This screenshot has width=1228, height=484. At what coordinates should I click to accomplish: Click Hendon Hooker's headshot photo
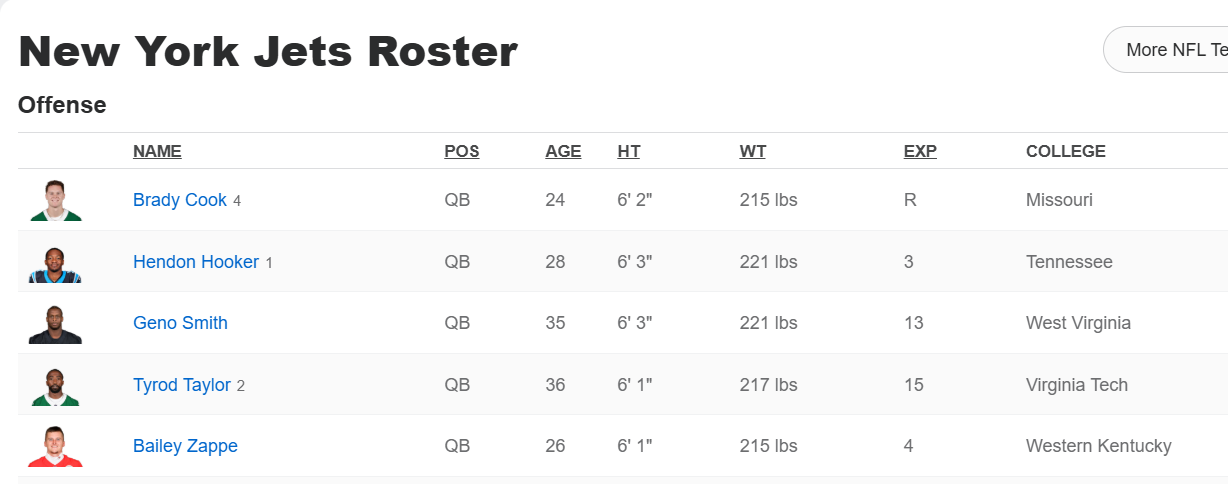click(55, 262)
